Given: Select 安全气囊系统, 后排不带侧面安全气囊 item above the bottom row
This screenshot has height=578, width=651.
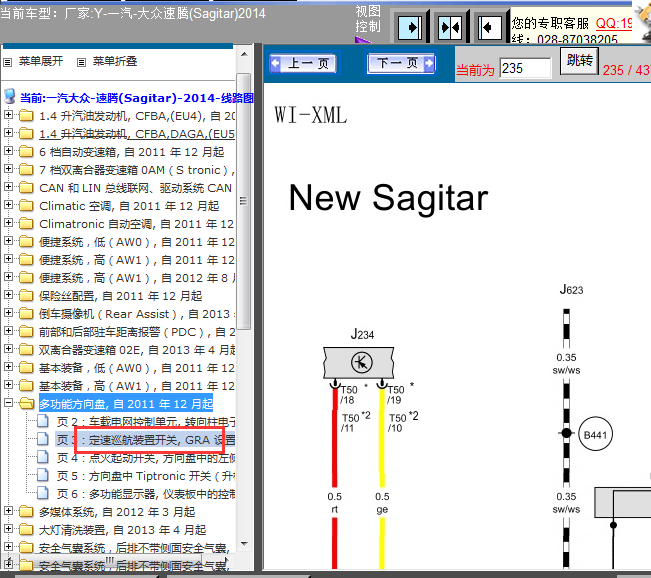Looking at the screenshot, I should pyautogui.click(x=134, y=548).
